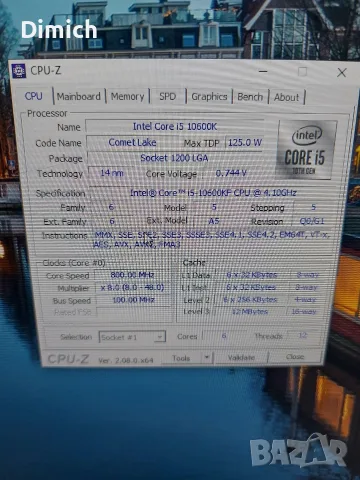Click the 0.744 V core voltage value

tap(231, 173)
